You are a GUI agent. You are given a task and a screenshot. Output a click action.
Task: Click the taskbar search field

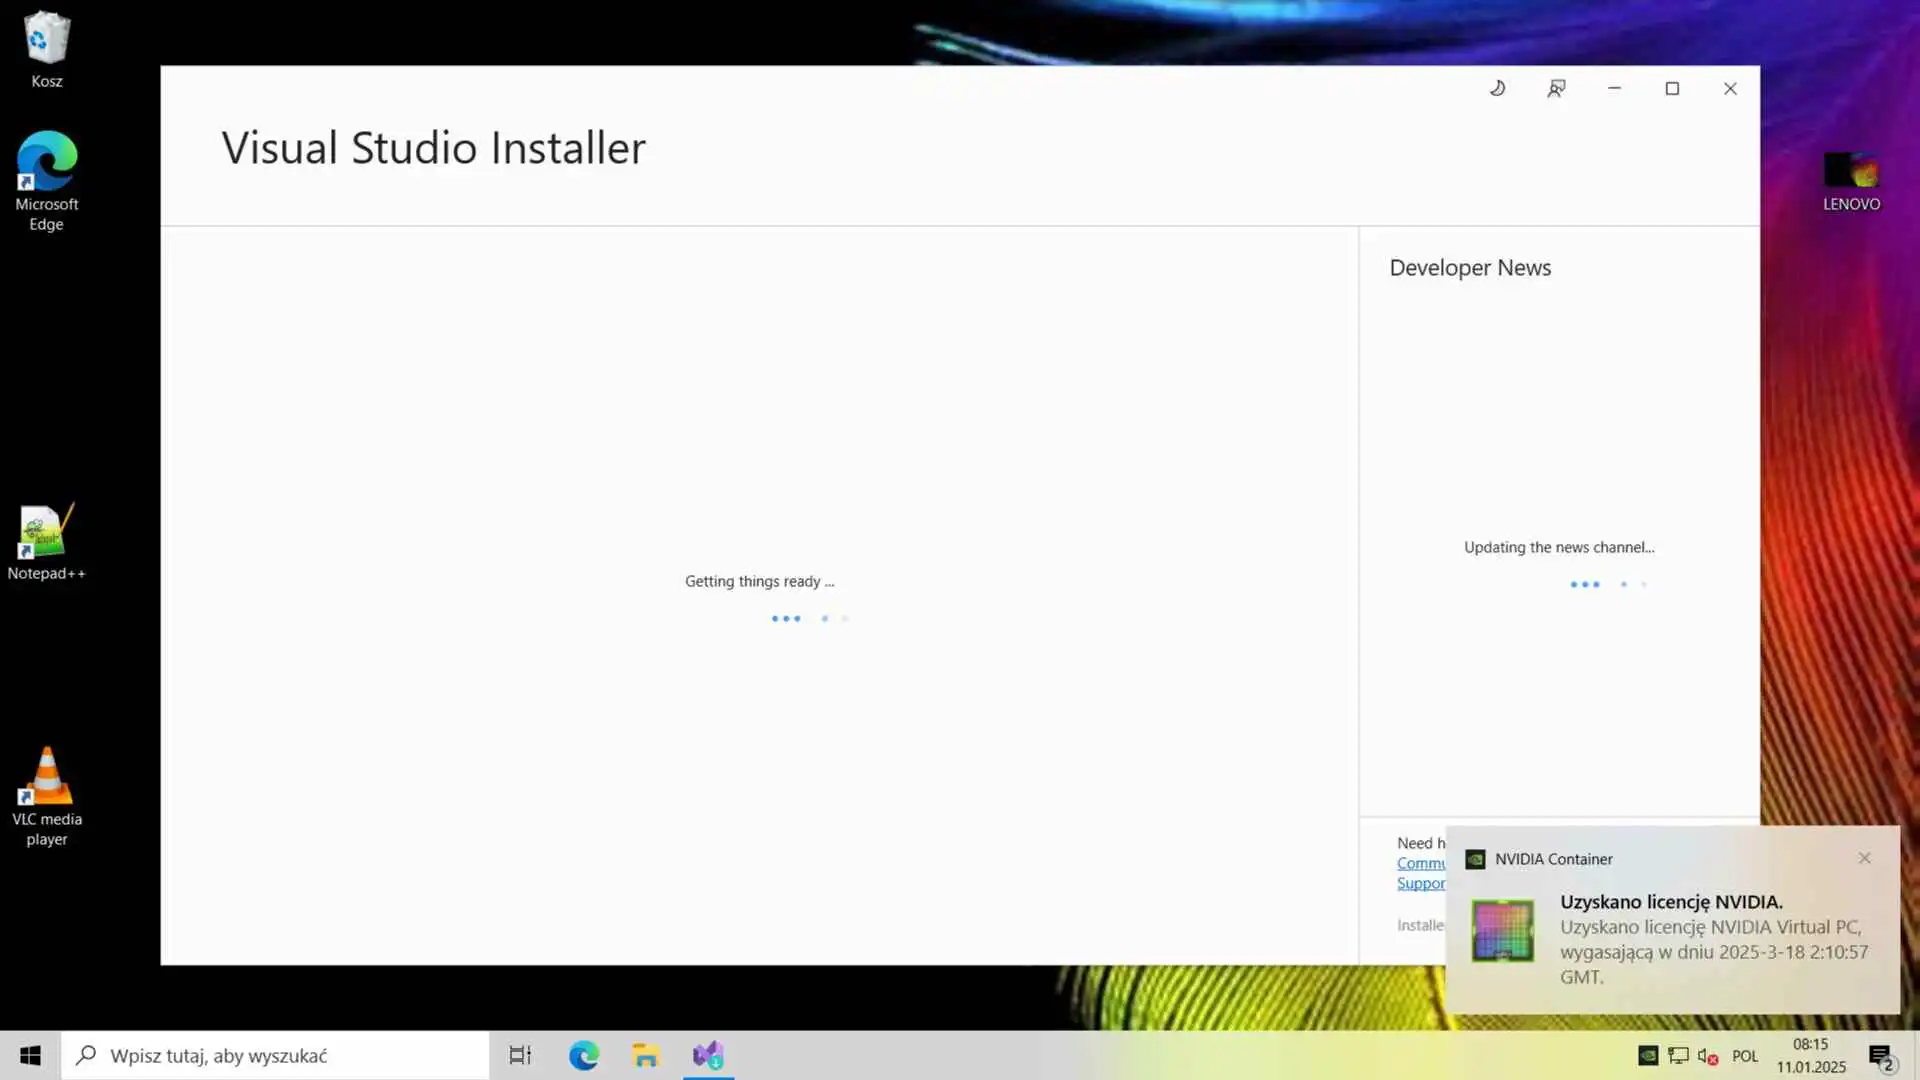(x=275, y=1055)
